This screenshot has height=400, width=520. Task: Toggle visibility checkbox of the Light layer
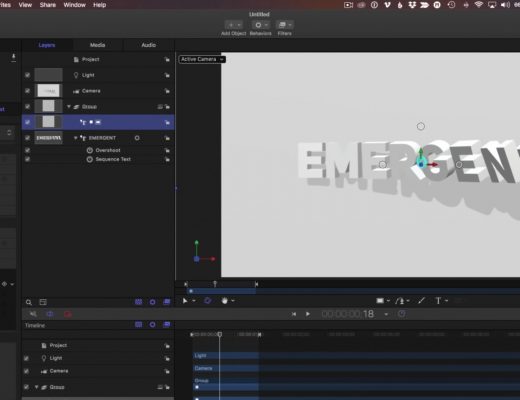coord(27,75)
